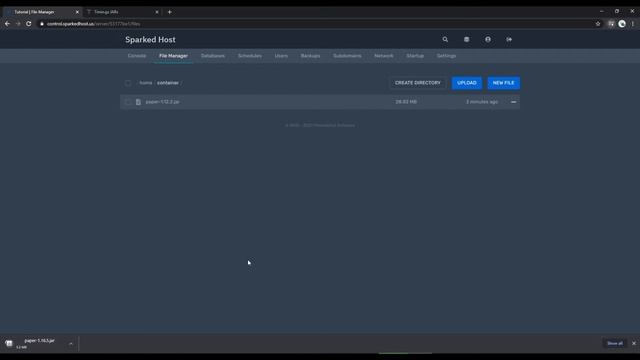Click the site lock icon in the address bar
Viewport: 640px width, 360px height.
pos(42,24)
